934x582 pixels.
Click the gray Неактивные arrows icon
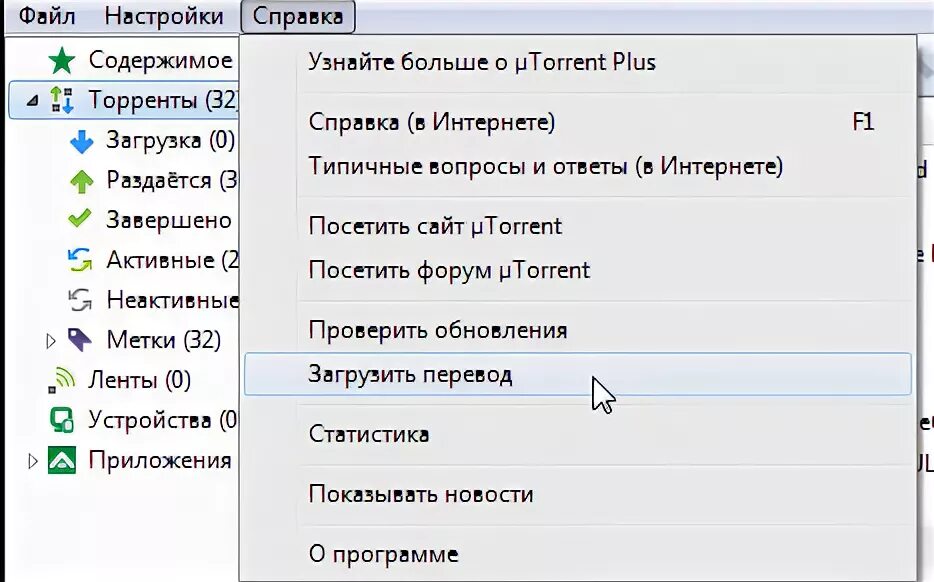click(80, 300)
